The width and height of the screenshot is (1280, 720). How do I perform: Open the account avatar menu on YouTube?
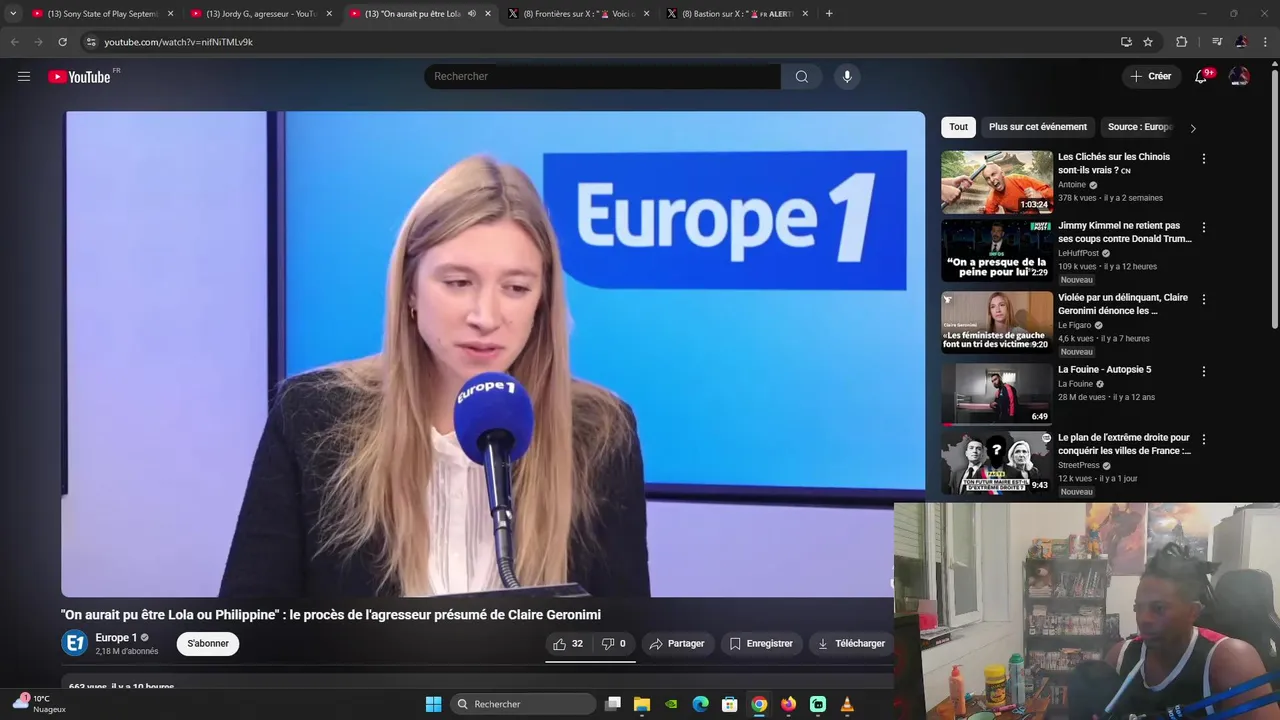[1239, 76]
